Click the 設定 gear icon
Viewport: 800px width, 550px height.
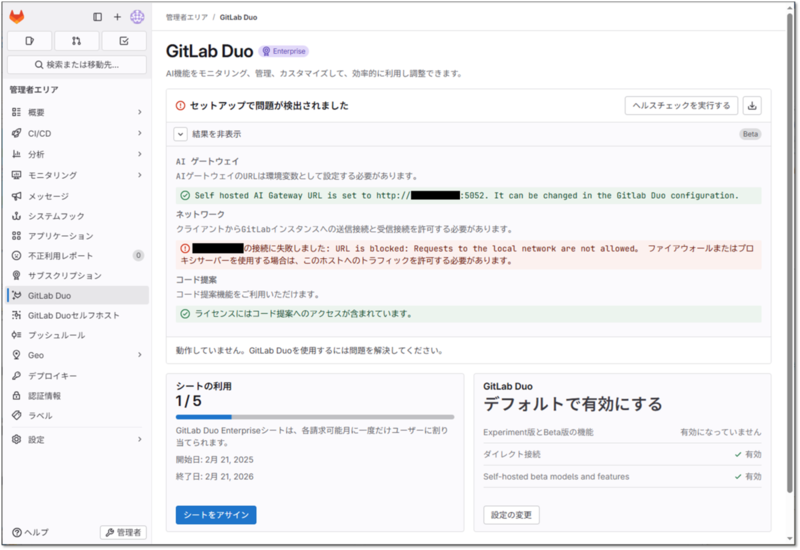16,439
